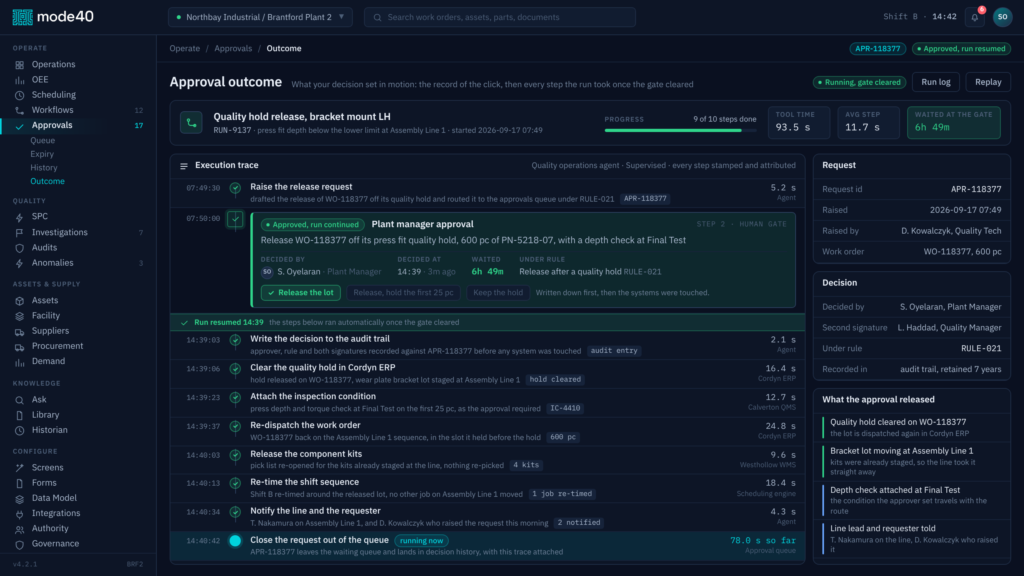This screenshot has height=576, width=1024.
Task: Click the Investigations flag icon
Action: tap(20, 232)
